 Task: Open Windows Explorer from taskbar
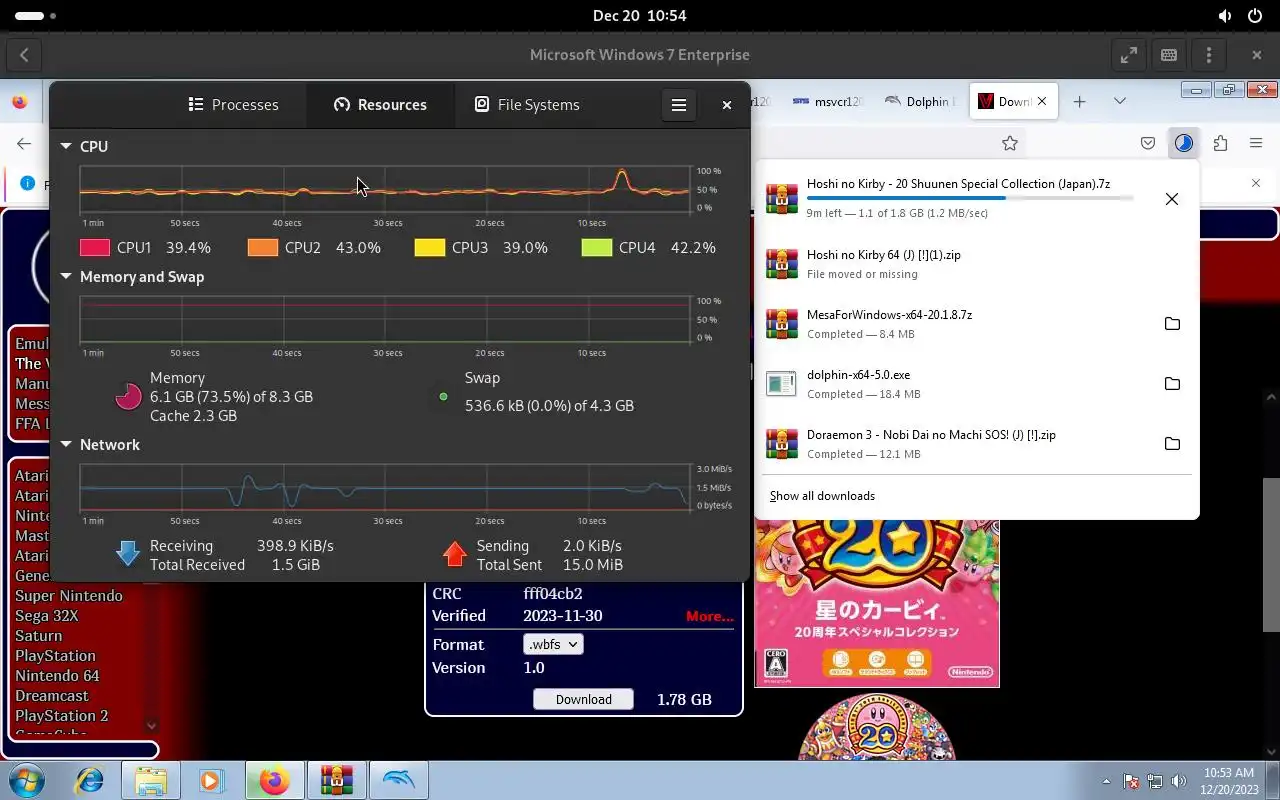click(x=151, y=780)
